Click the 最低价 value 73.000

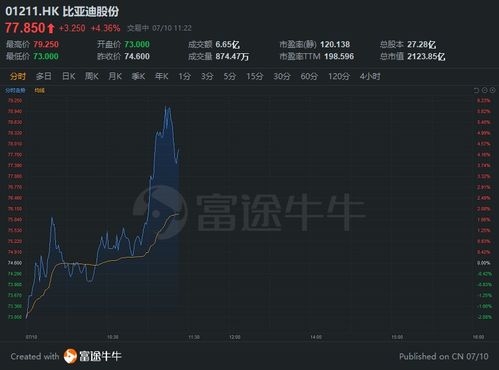click(46, 56)
